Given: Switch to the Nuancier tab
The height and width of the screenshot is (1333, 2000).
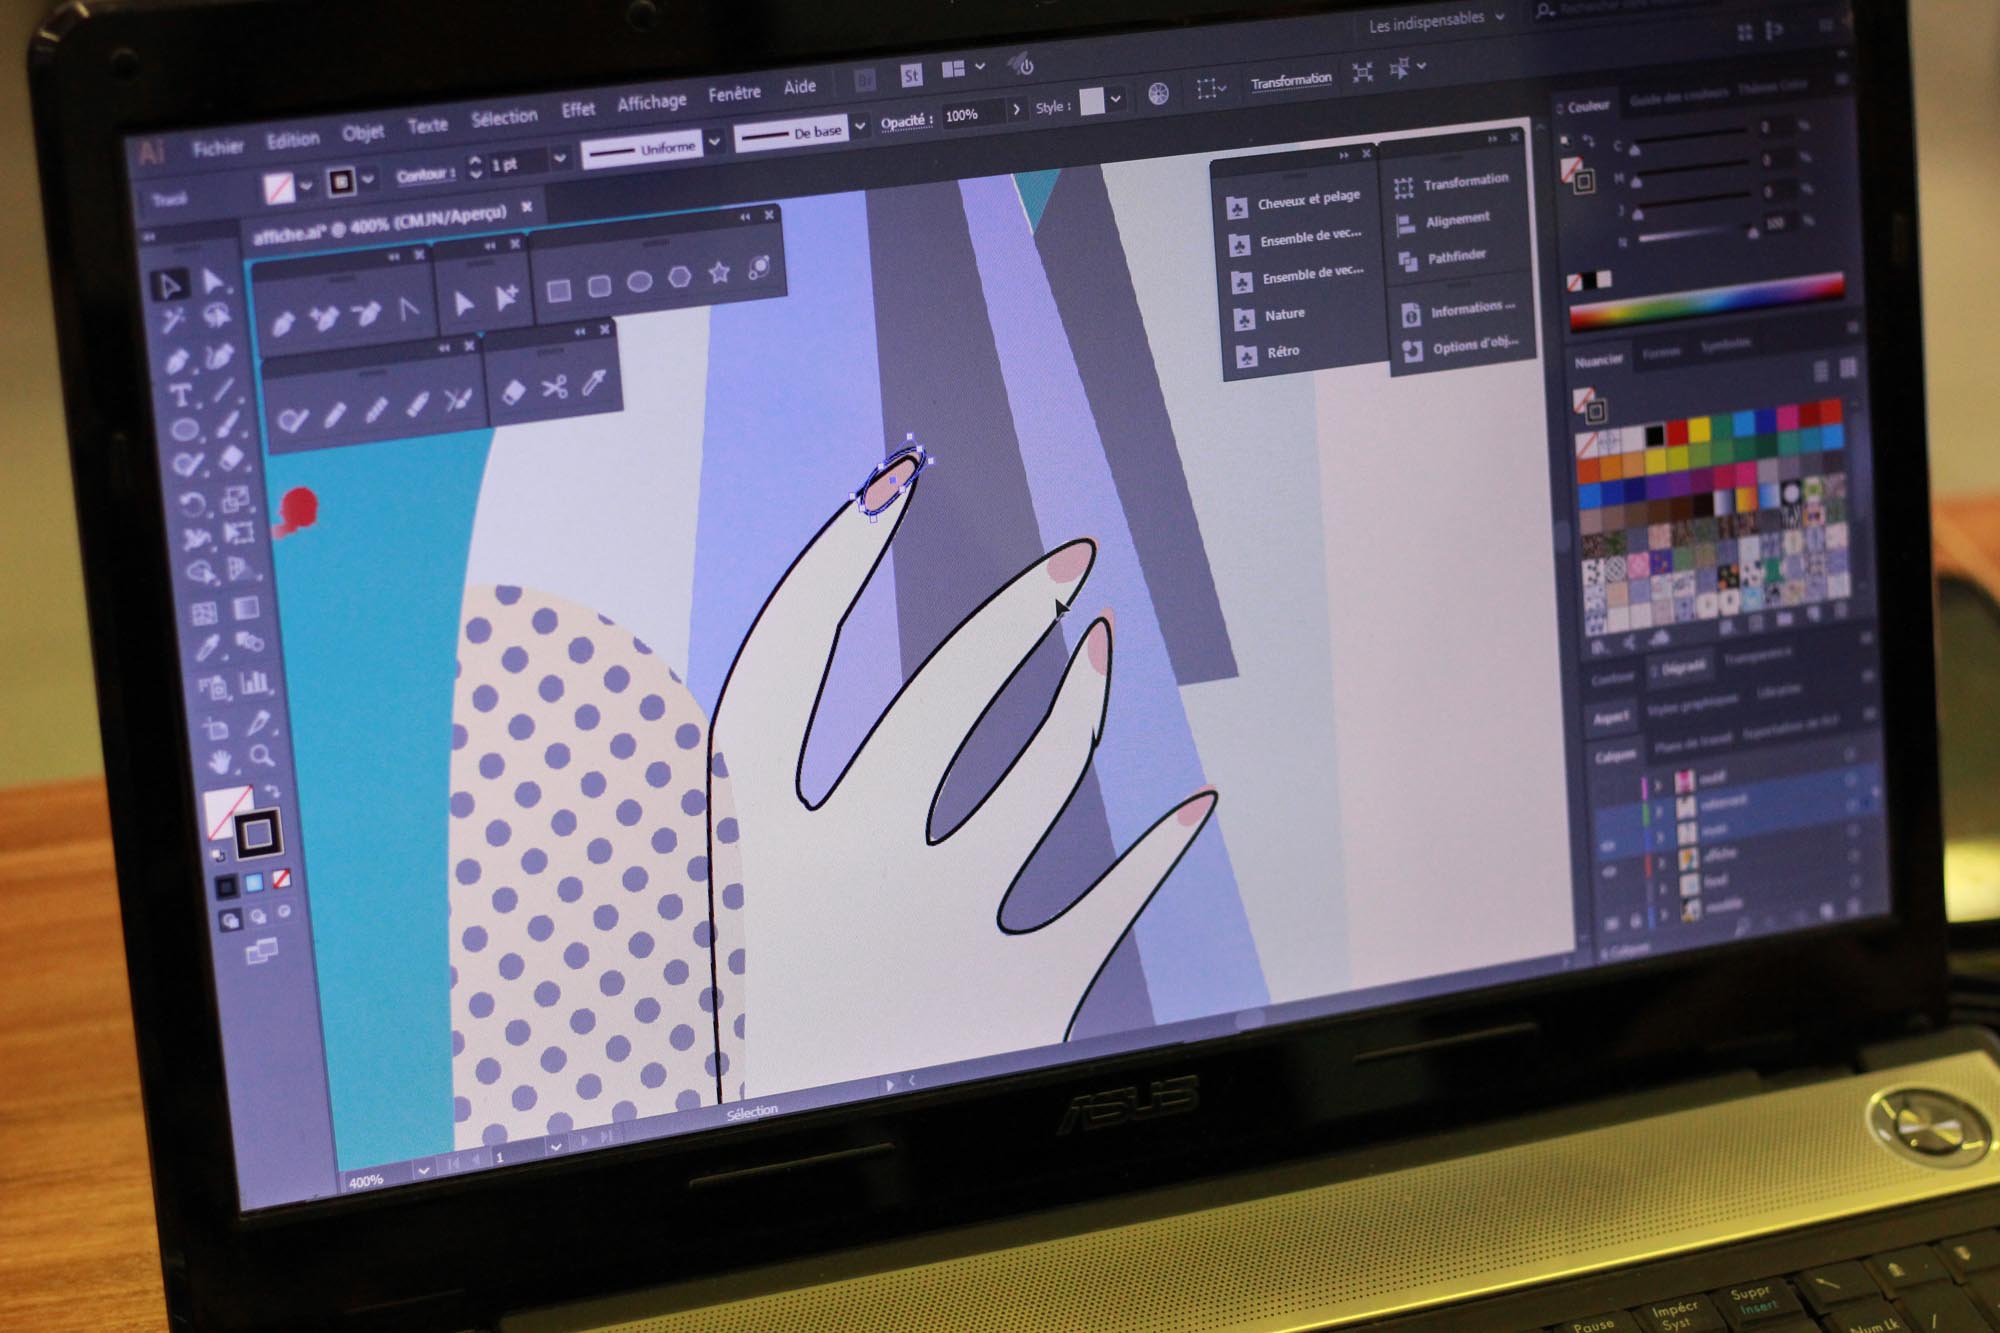Looking at the screenshot, I should 1599,361.
